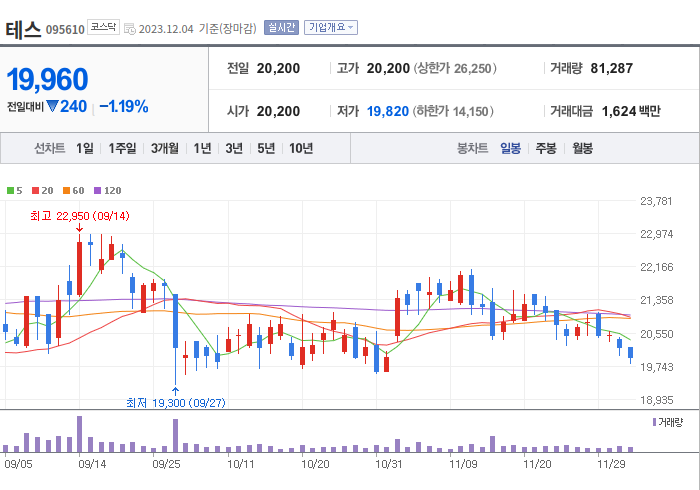Click the 하한가 14,150 lower limit text
The width and height of the screenshot is (700, 490).
[x=453, y=111]
